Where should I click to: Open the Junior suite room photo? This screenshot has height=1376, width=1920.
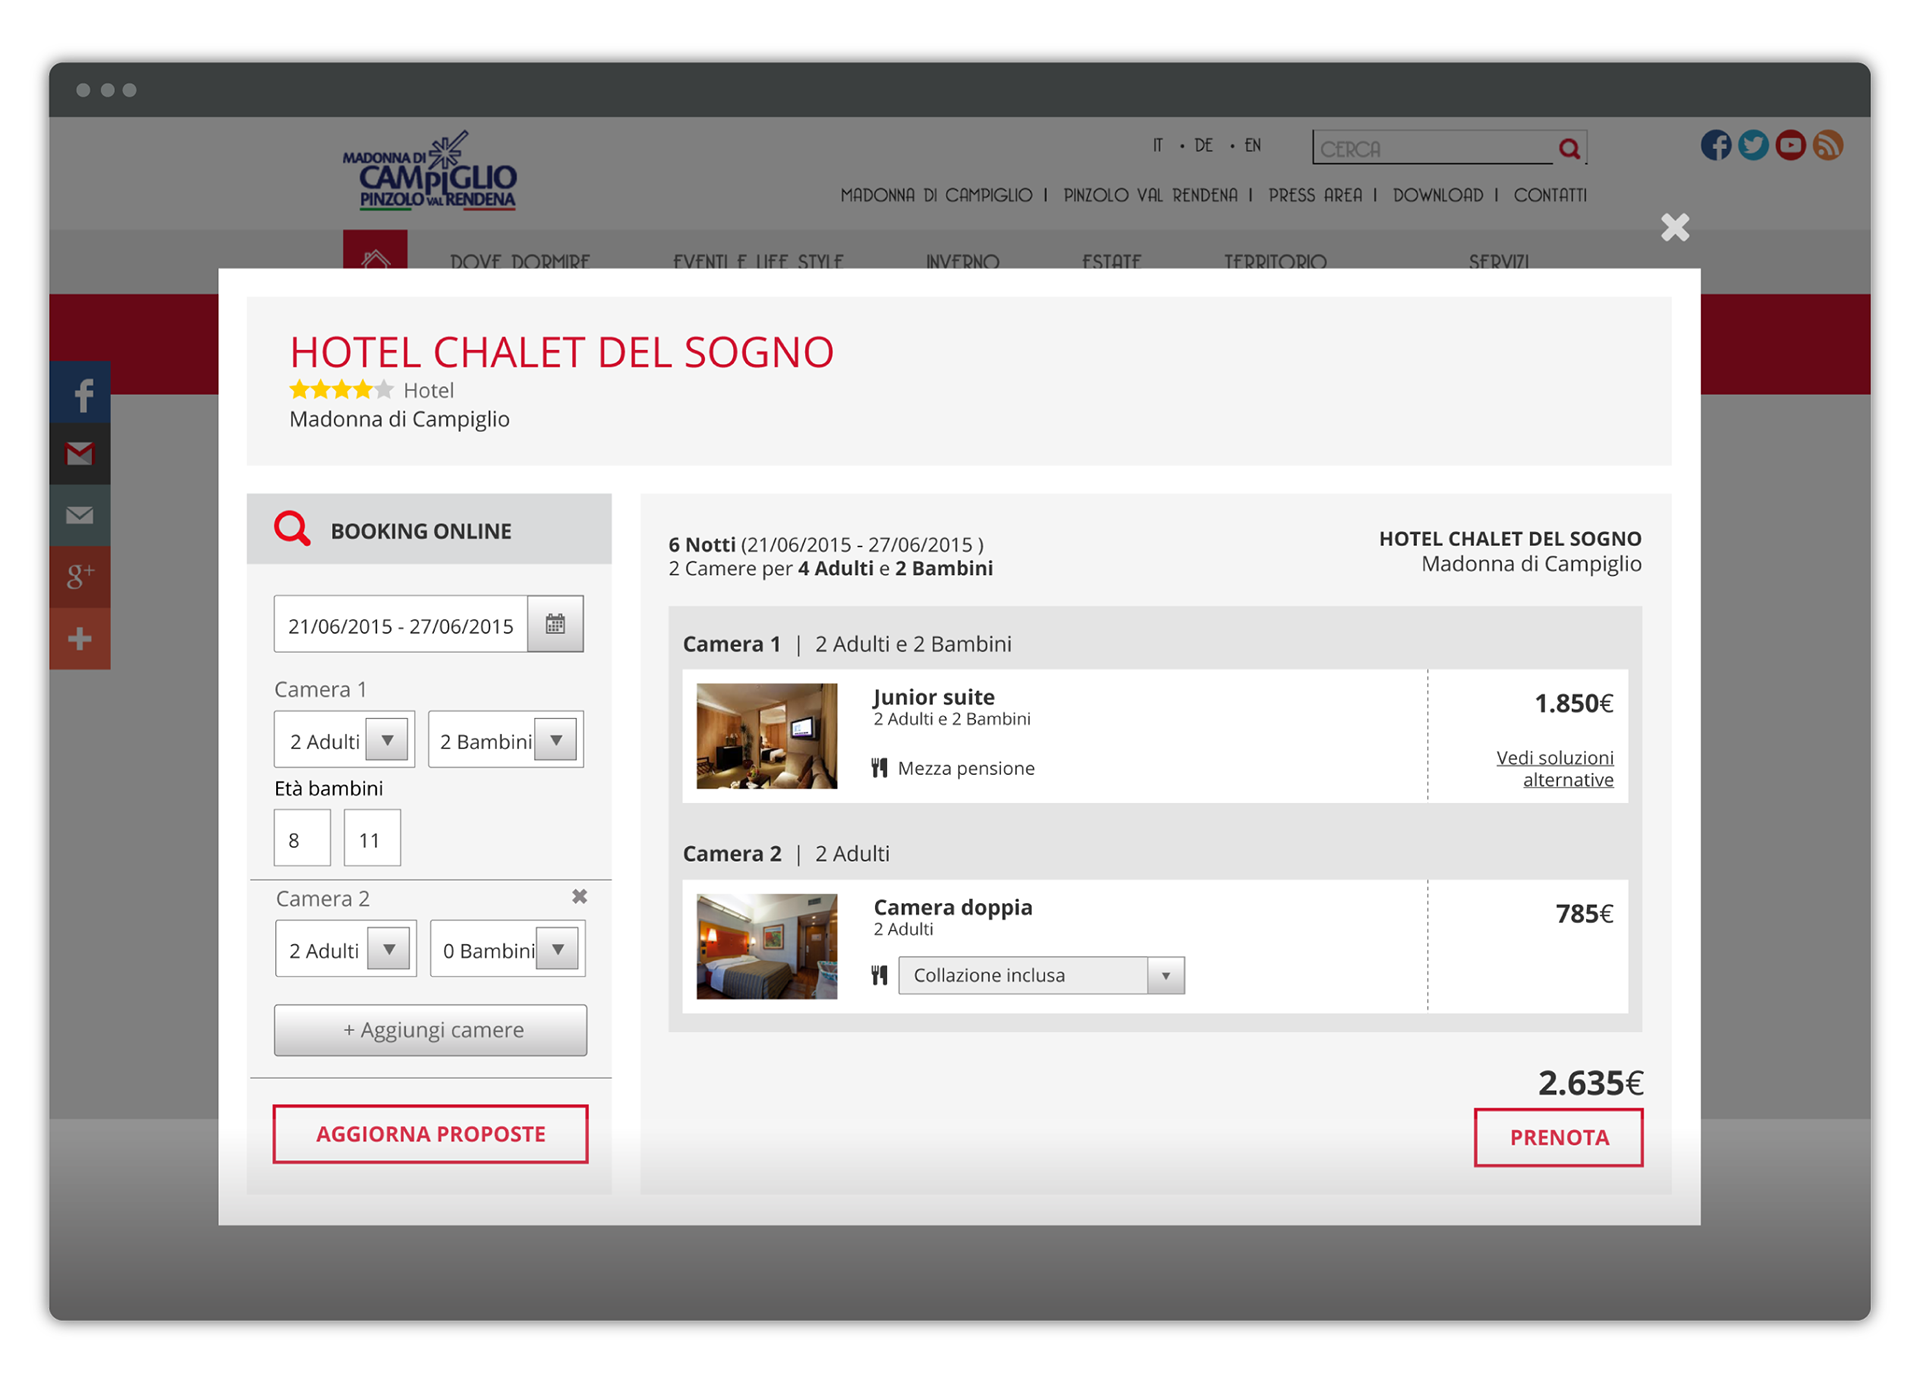tap(767, 736)
